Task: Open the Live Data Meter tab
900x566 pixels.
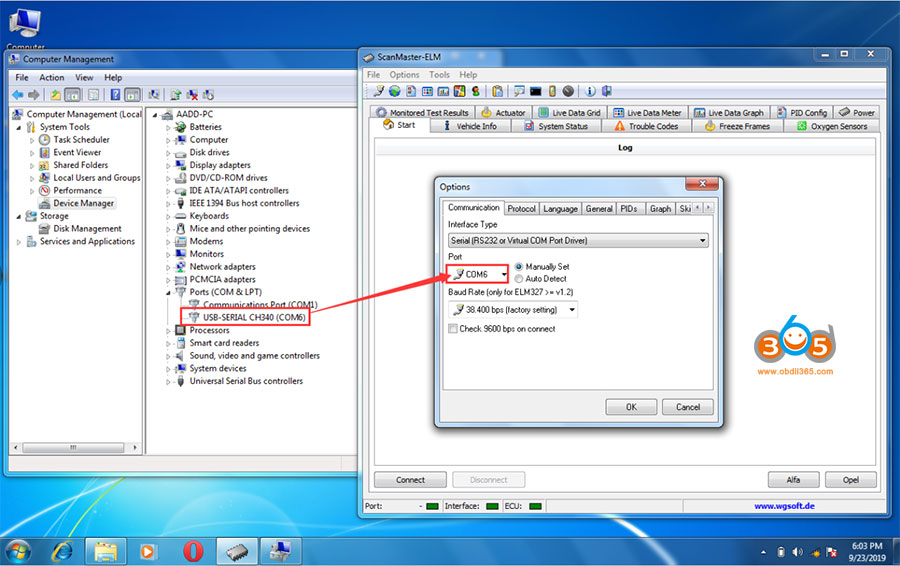Action: [x=647, y=113]
